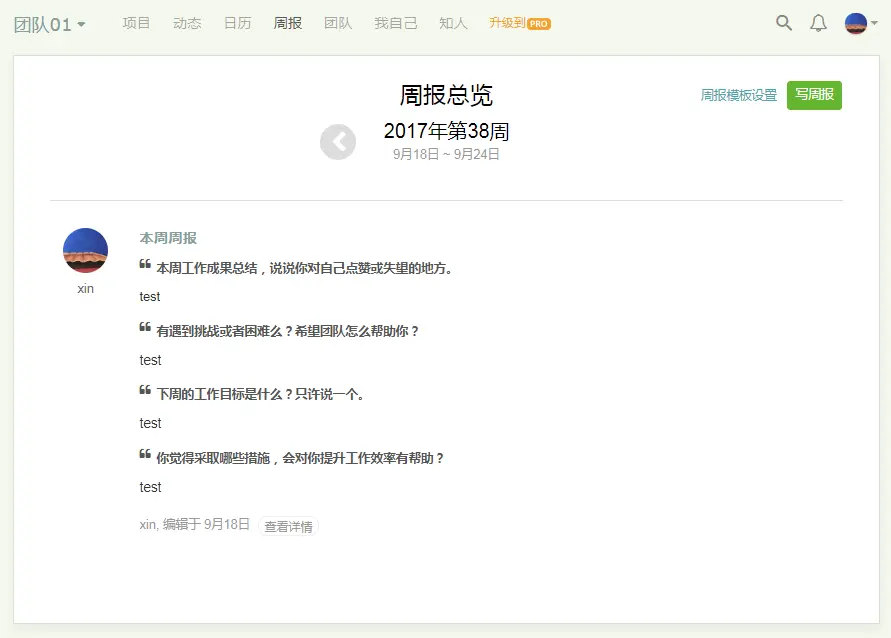Screen dimensions: 891x638
Task: Click the quote icon before 本周工作成果总结
Action: (x=145, y=264)
